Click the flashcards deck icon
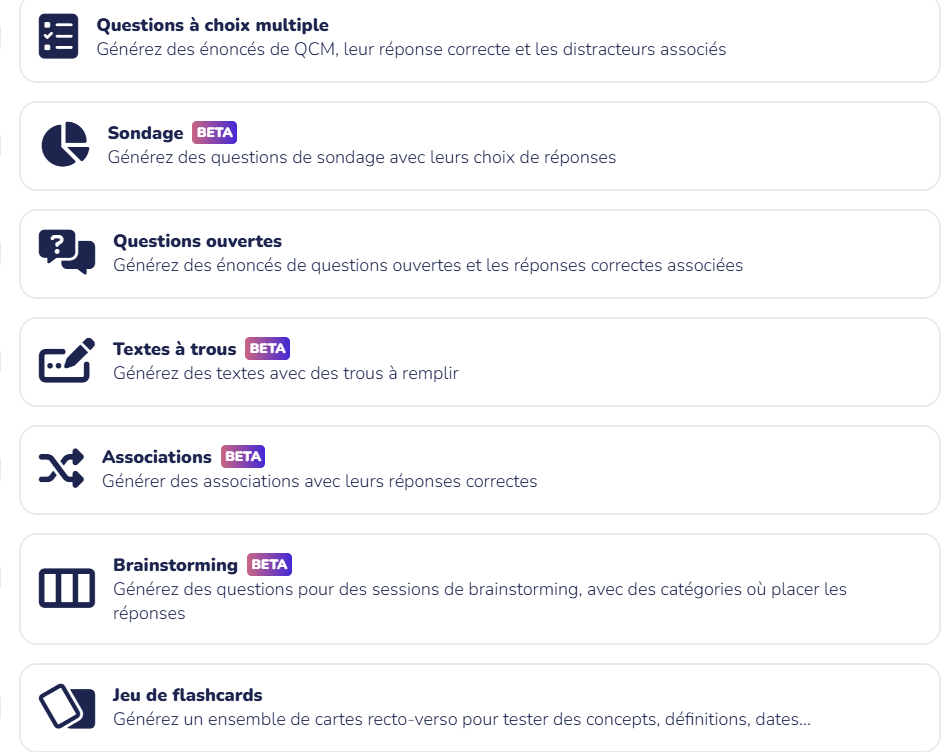 (x=67, y=706)
